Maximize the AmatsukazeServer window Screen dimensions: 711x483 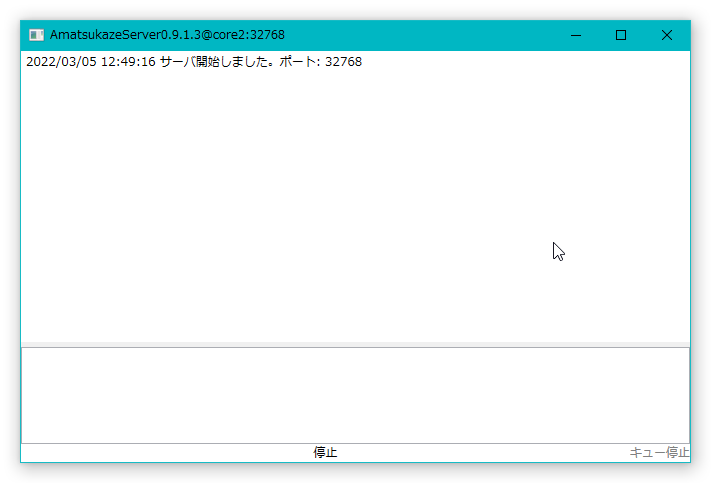tap(621, 35)
